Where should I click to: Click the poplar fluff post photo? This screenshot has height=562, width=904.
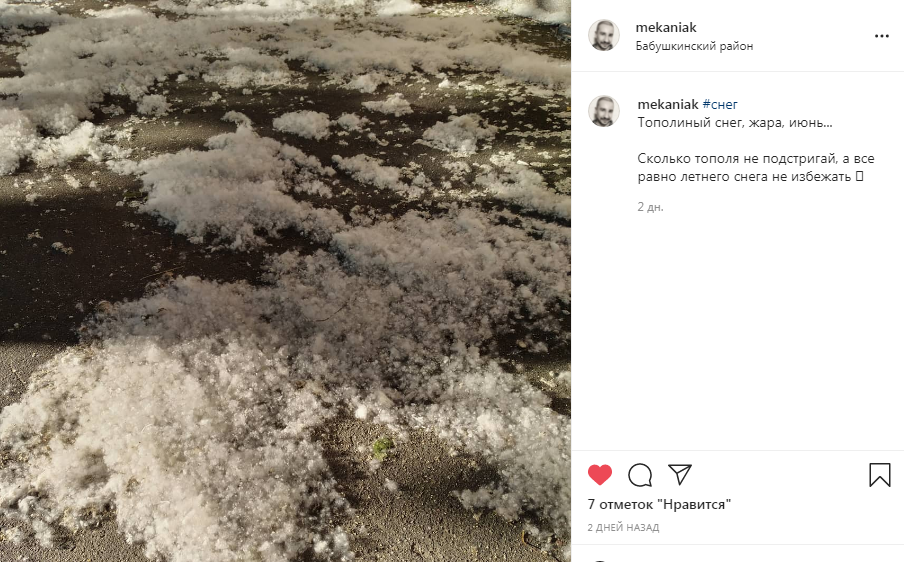pos(285,281)
